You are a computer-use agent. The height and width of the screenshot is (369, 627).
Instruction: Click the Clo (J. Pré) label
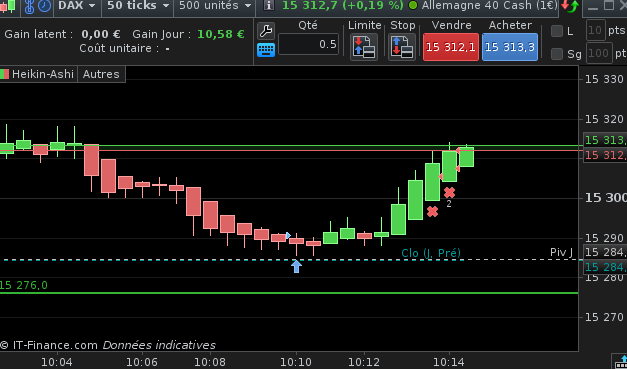click(x=431, y=253)
